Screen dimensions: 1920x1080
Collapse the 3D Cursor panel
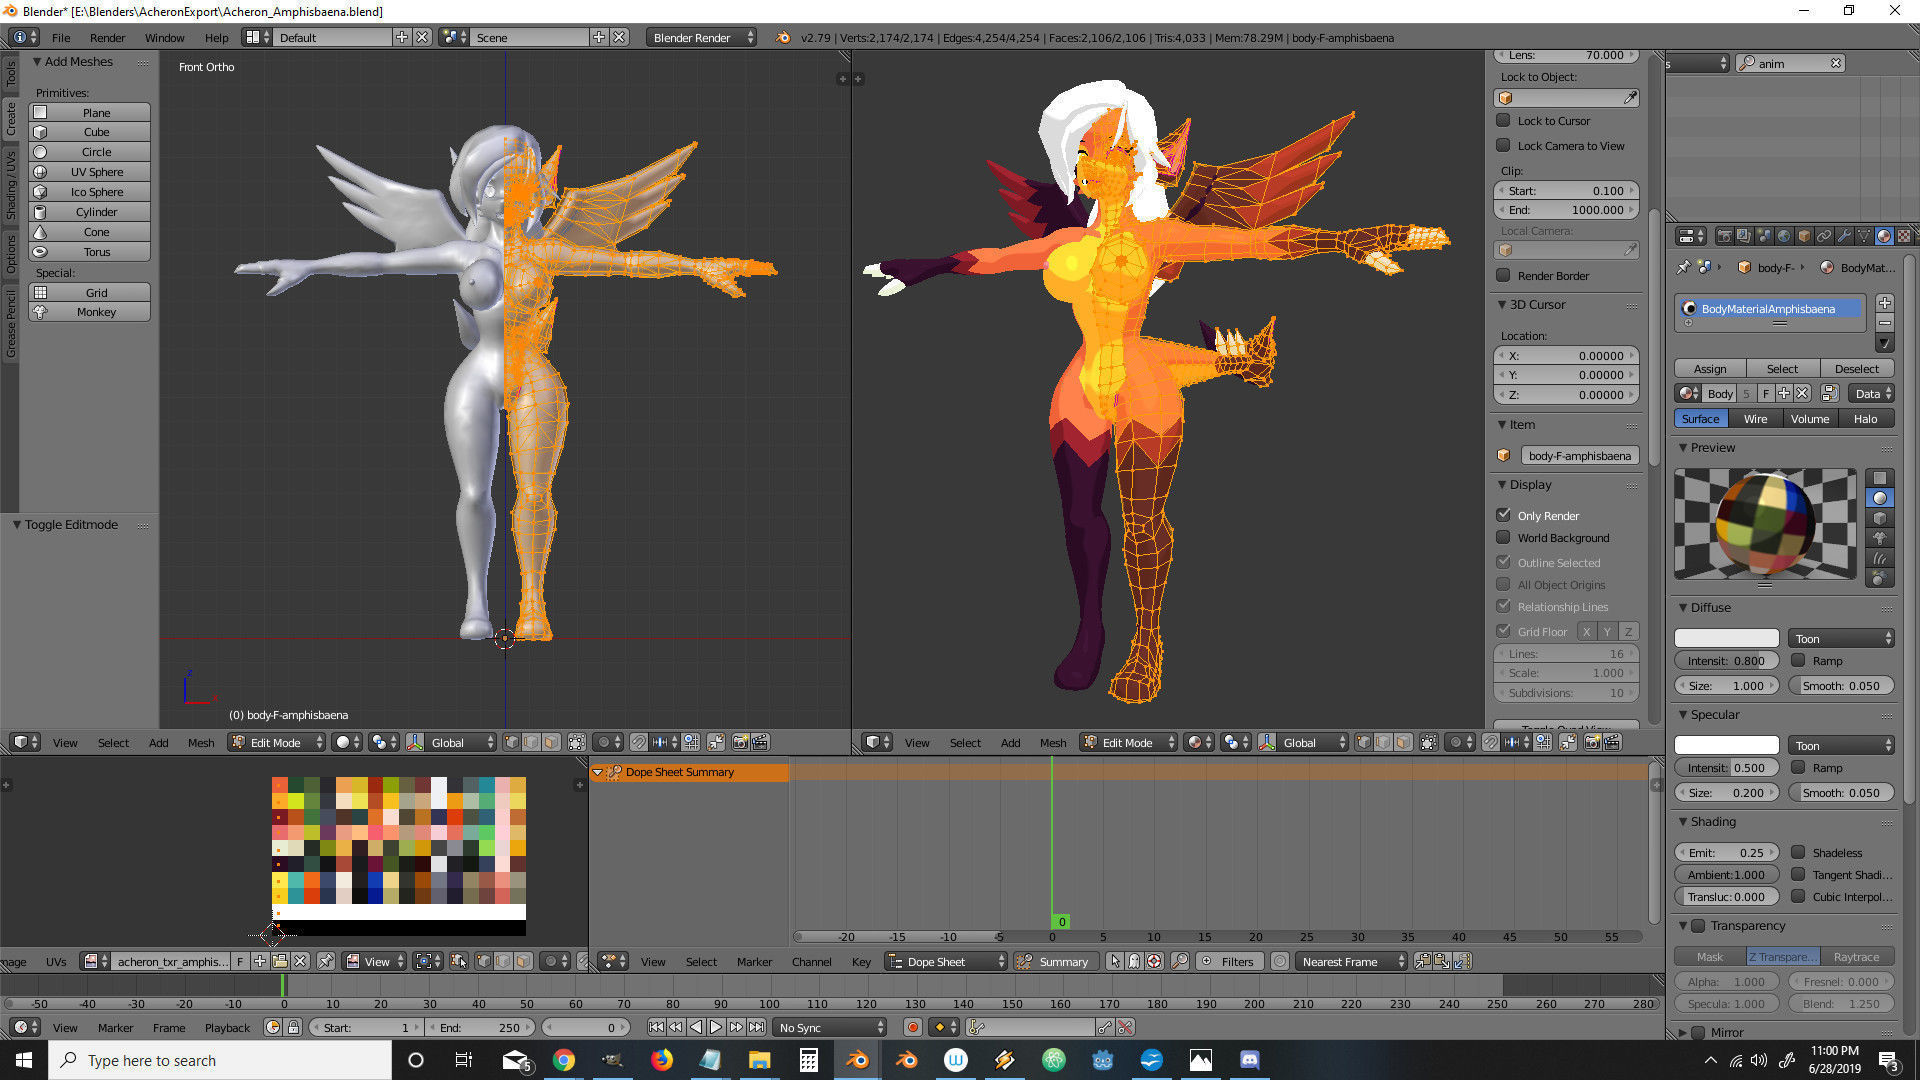[1502, 304]
